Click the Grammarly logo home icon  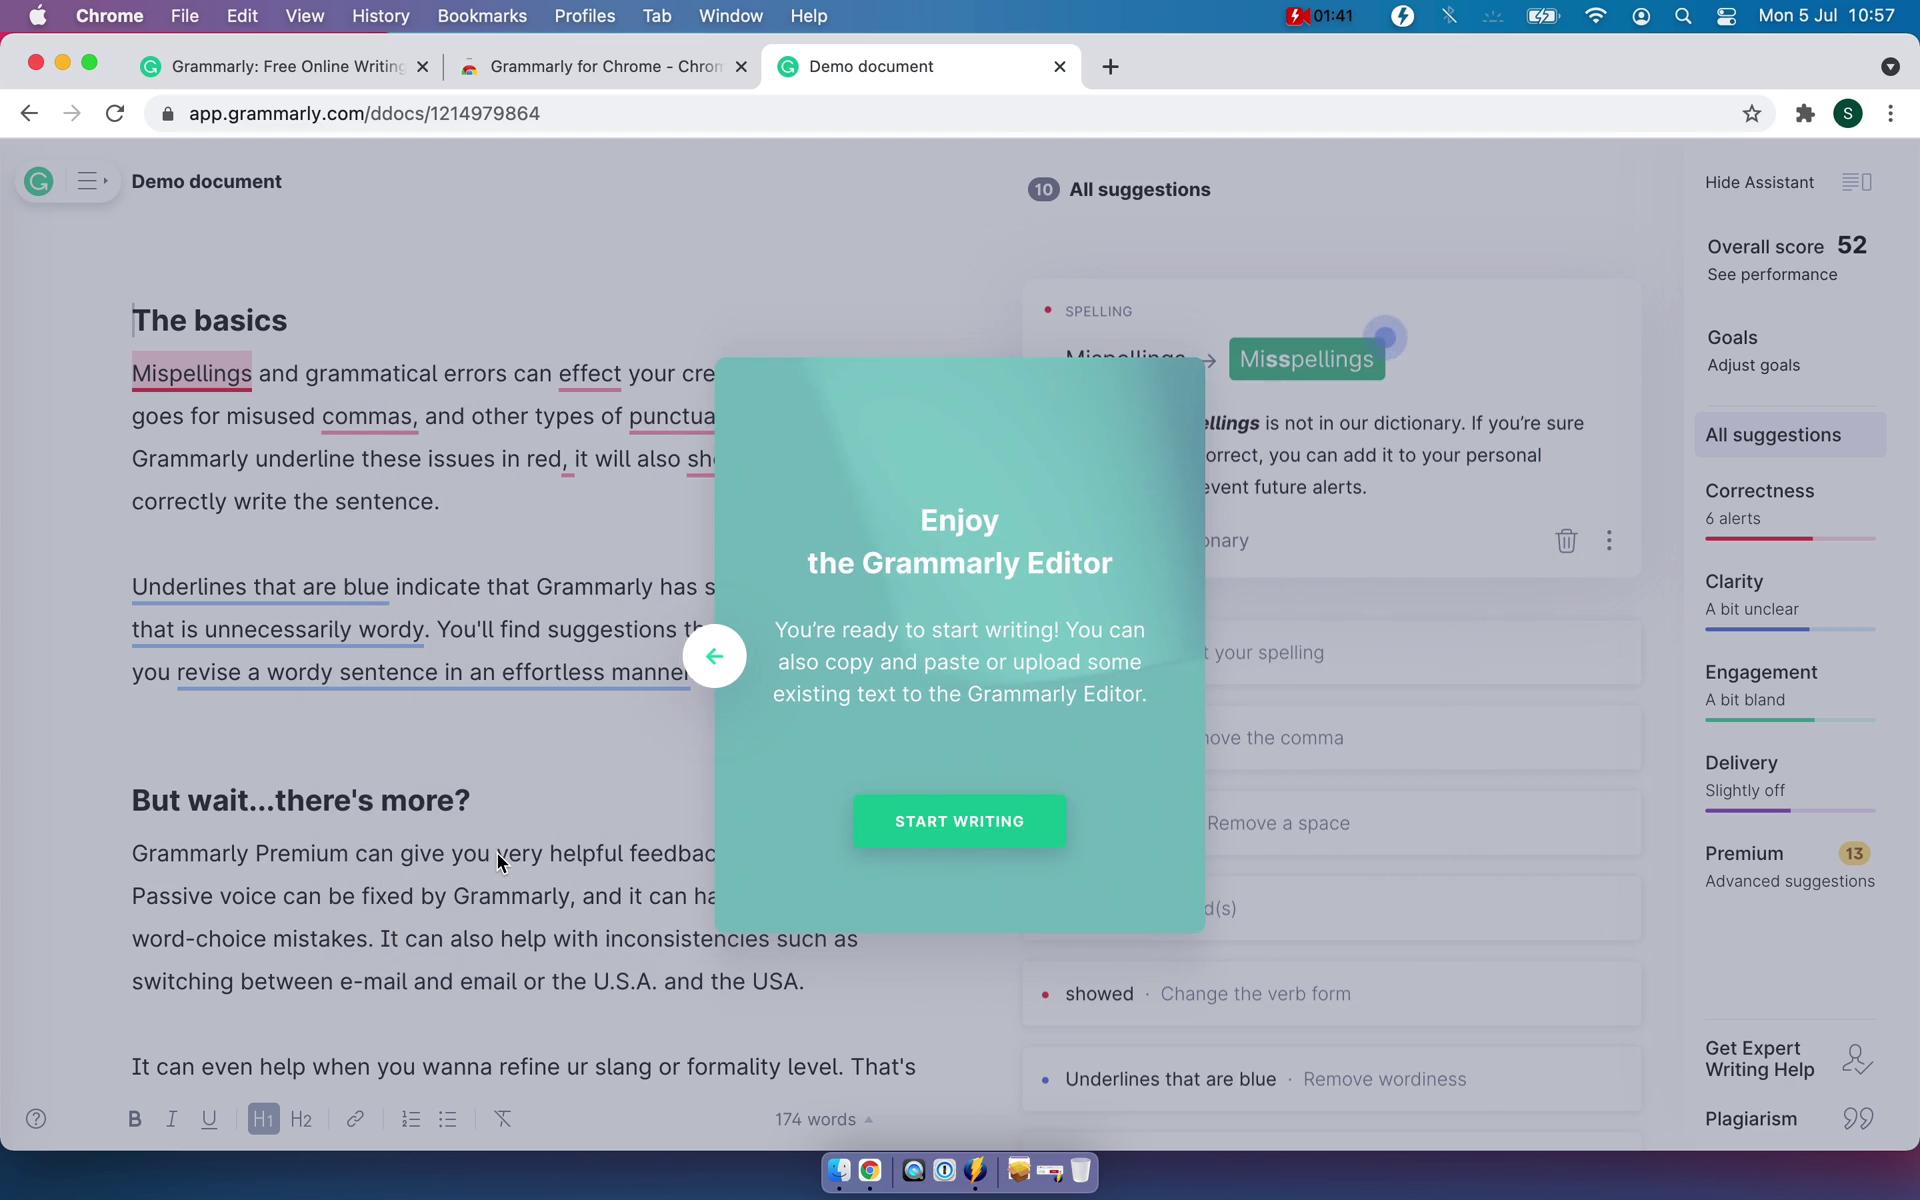click(x=39, y=182)
